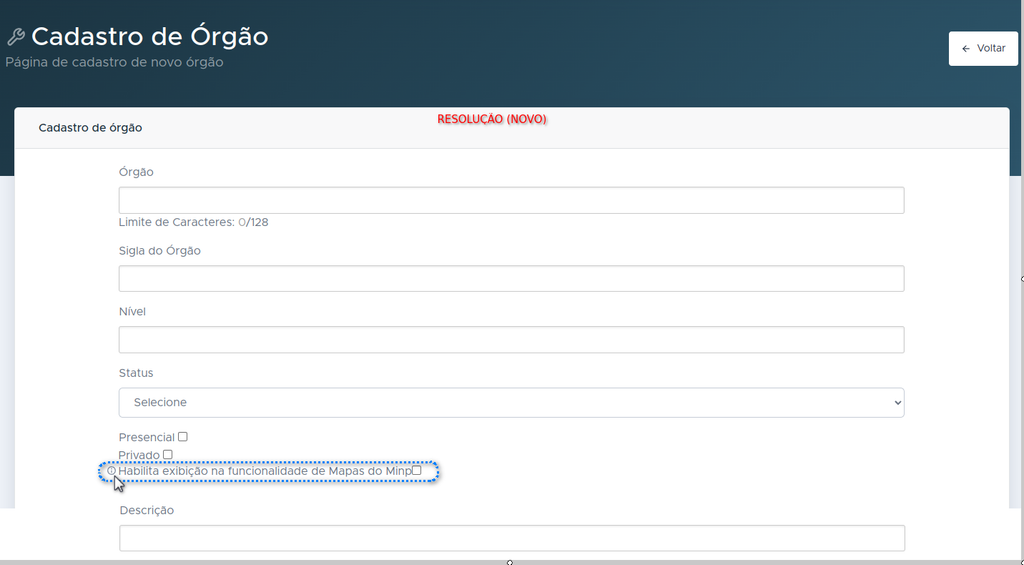
Task: Check the Presencial checkbox
Action: click(183, 436)
